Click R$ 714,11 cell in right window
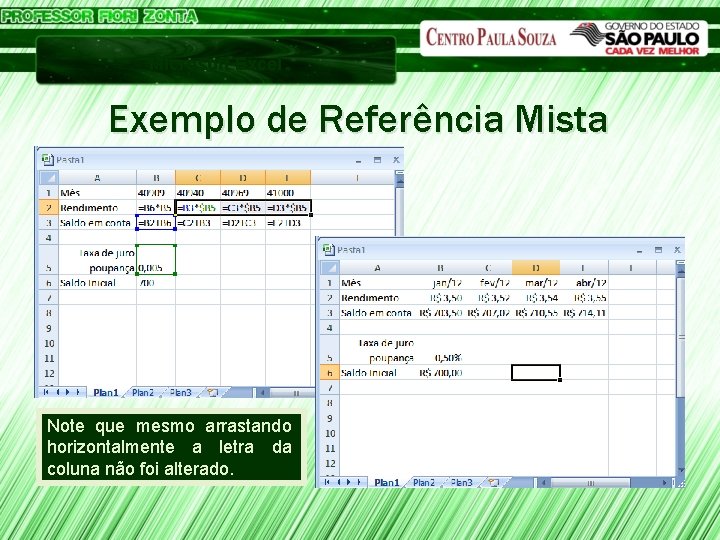This screenshot has height=540, width=720. click(585, 313)
